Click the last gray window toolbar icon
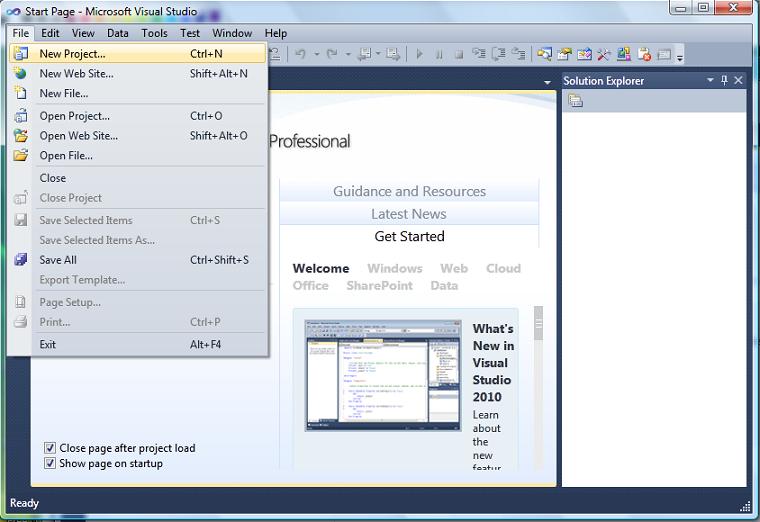The width and height of the screenshot is (760, 522). tap(664, 54)
